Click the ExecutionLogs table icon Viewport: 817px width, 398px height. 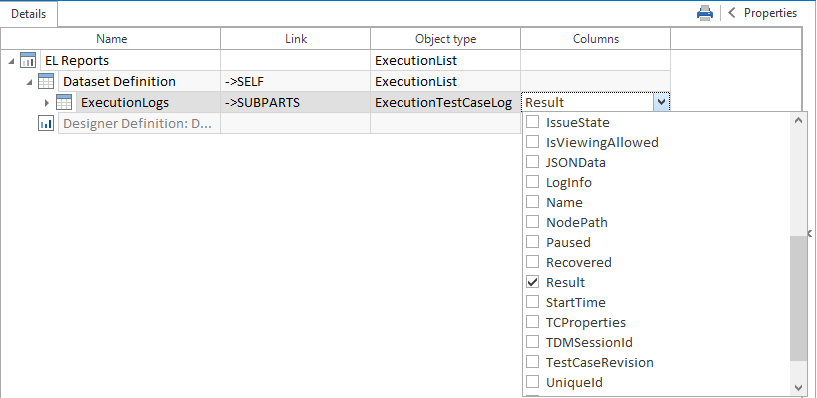click(x=64, y=103)
